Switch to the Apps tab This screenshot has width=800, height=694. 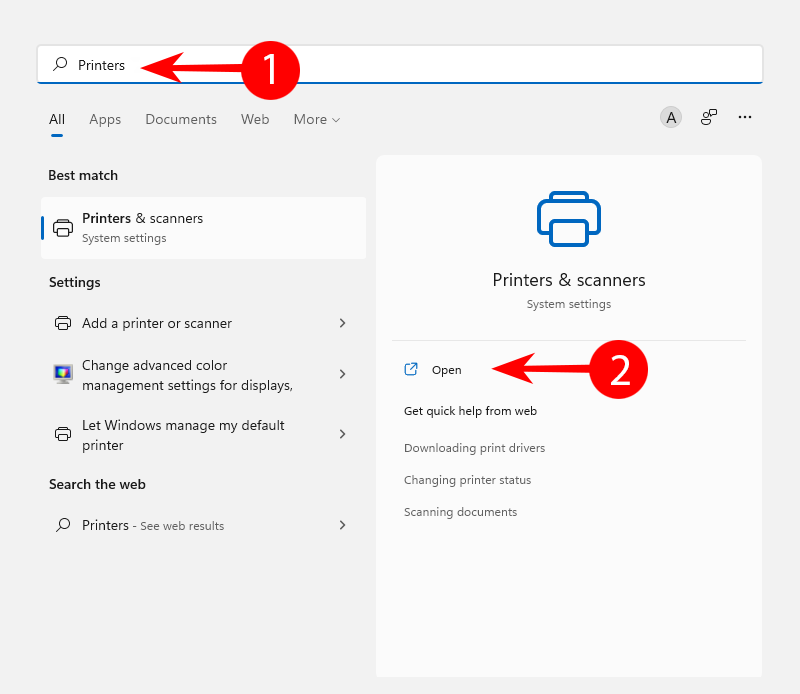(x=105, y=119)
